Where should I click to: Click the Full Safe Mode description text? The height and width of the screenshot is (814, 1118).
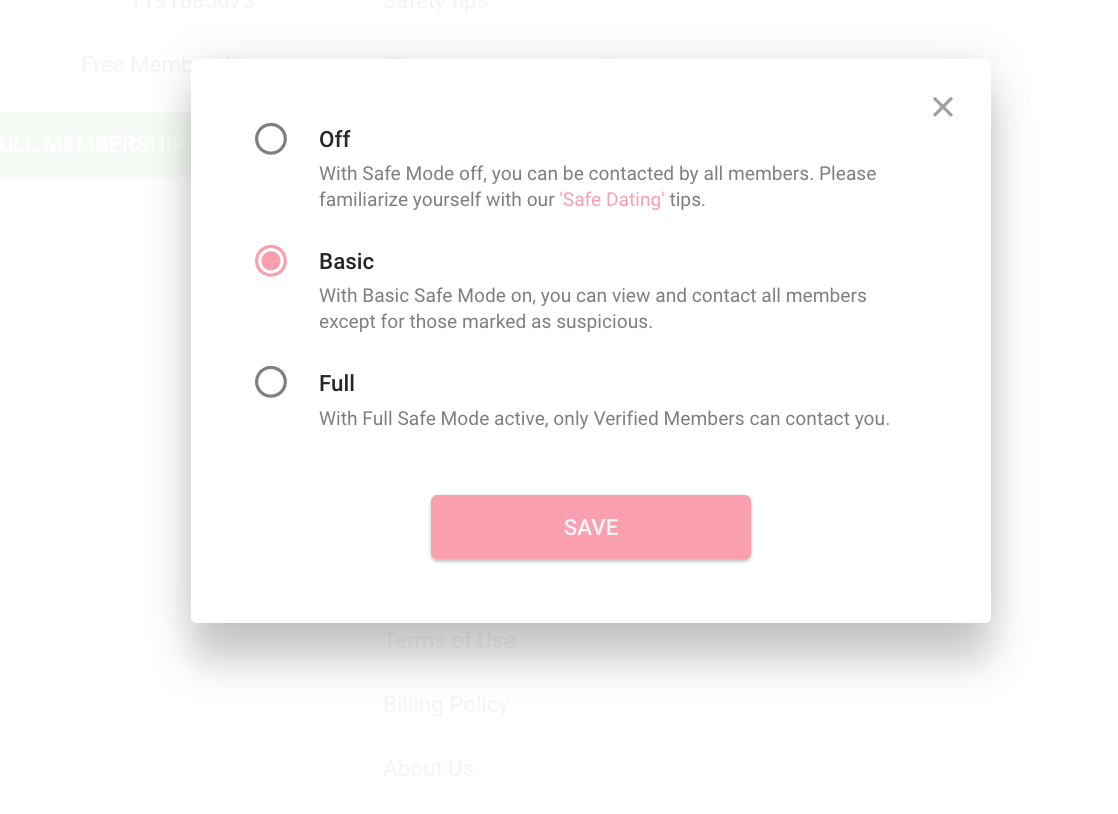pos(604,418)
